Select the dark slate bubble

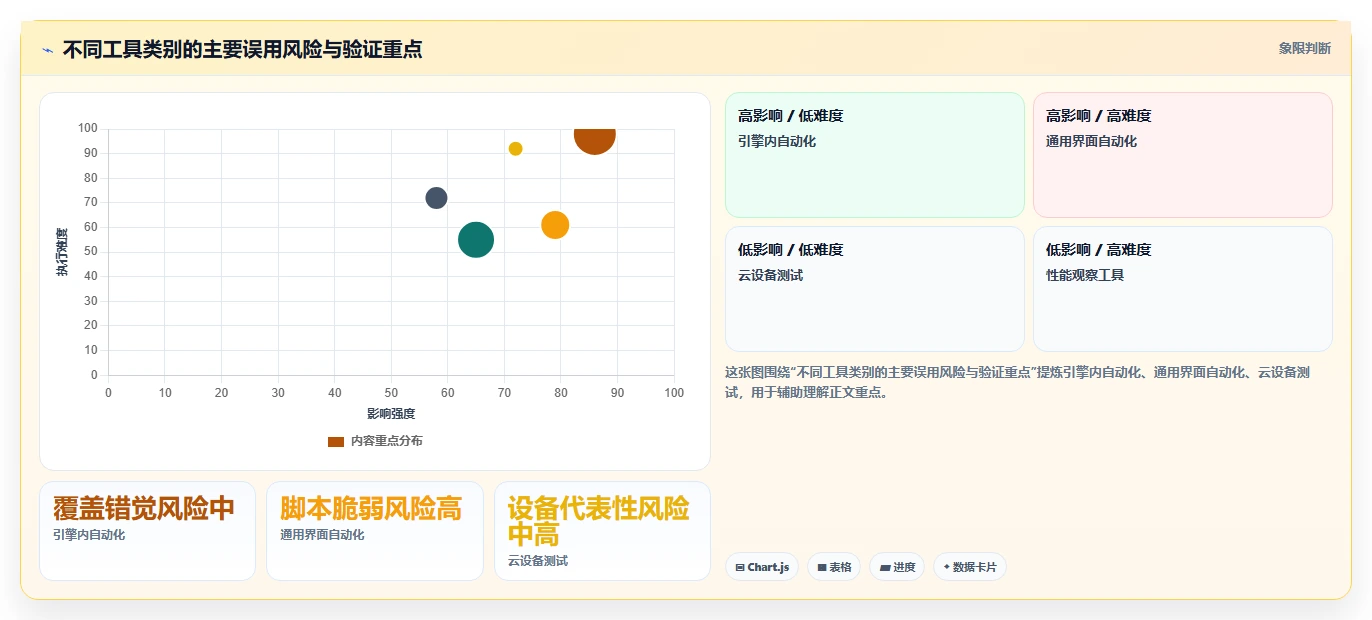[x=436, y=198]
